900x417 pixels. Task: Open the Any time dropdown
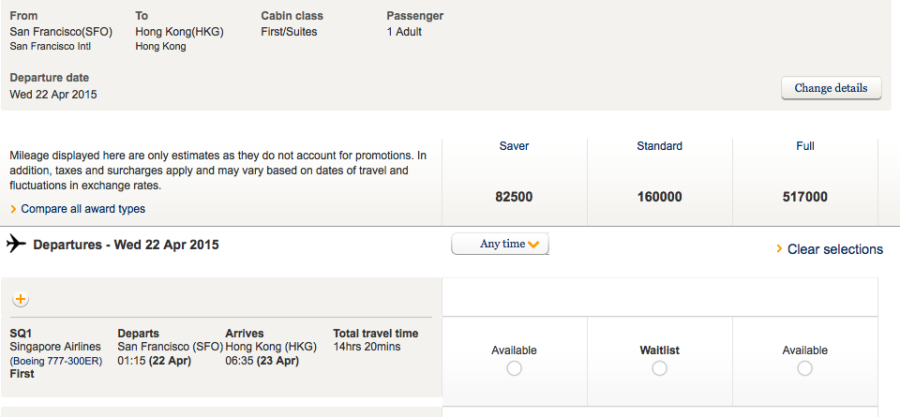(501, 244)
